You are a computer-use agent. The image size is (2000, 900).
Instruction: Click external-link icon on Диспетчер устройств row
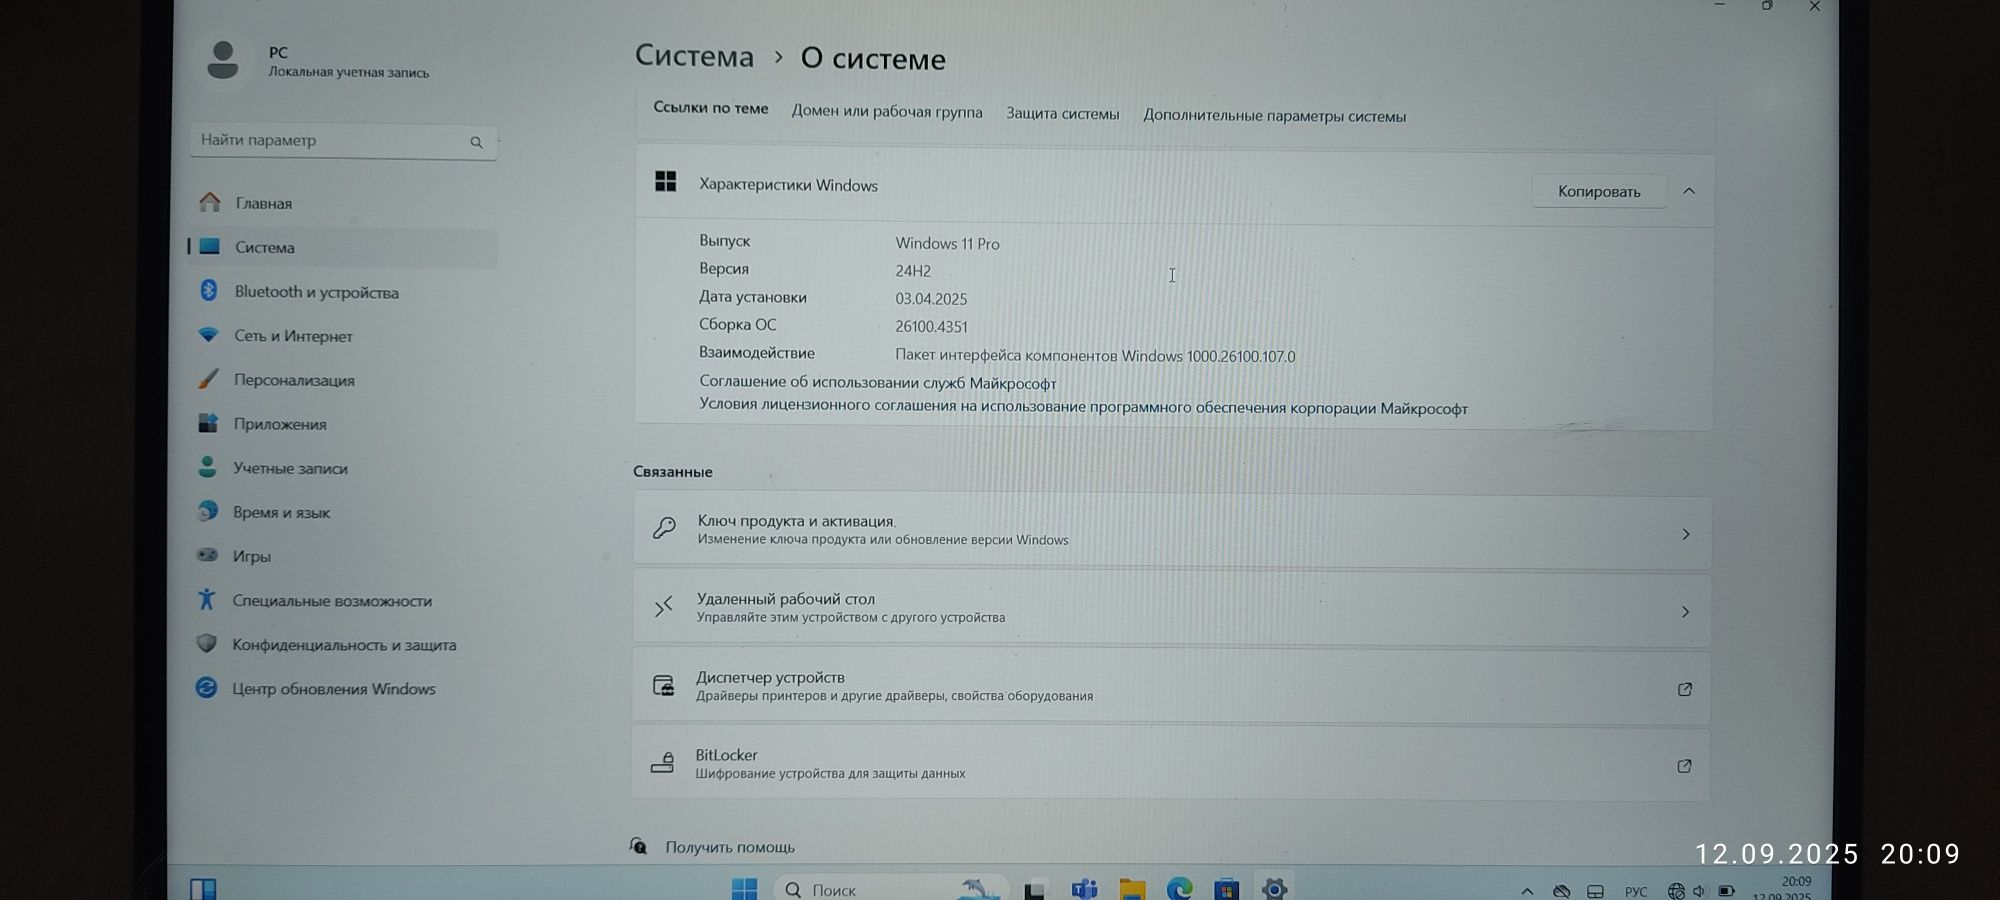(1685, 689)
